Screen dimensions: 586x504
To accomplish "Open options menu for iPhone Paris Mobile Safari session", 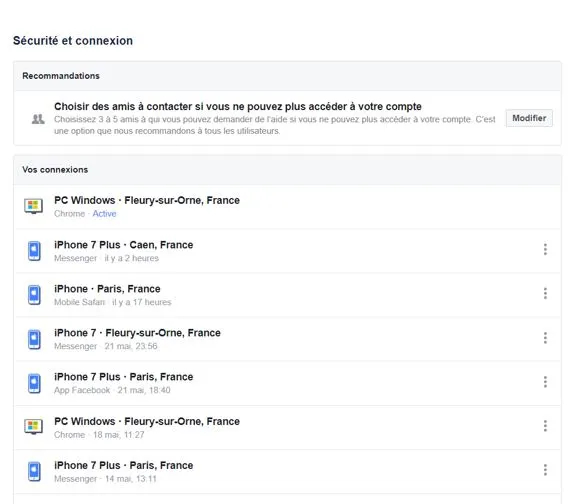I will [545, 293].
